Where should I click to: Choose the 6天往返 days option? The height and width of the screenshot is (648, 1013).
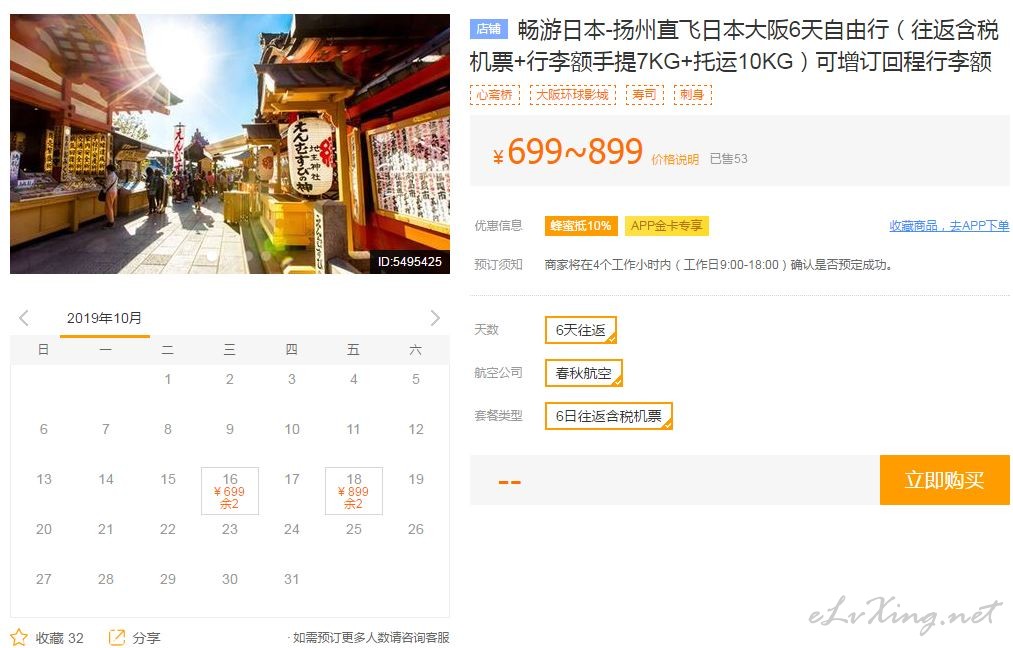click(581, 330)
